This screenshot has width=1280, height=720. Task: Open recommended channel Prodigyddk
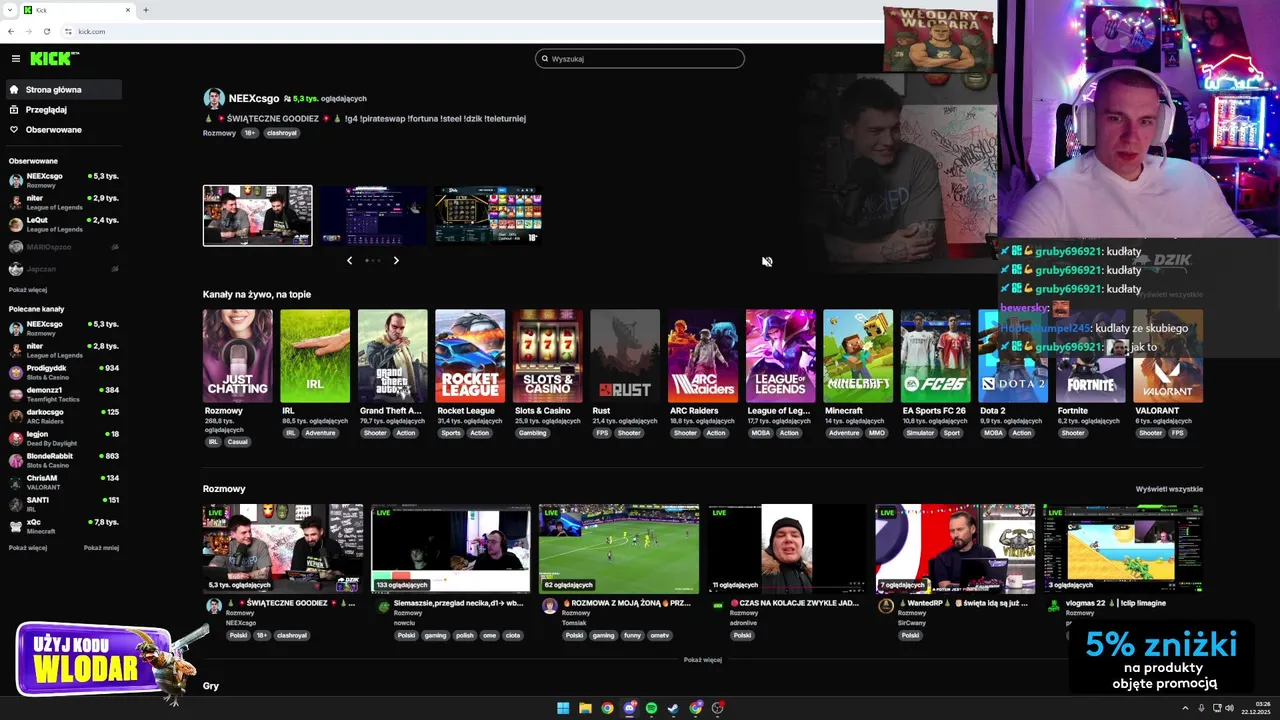point(64,372)
